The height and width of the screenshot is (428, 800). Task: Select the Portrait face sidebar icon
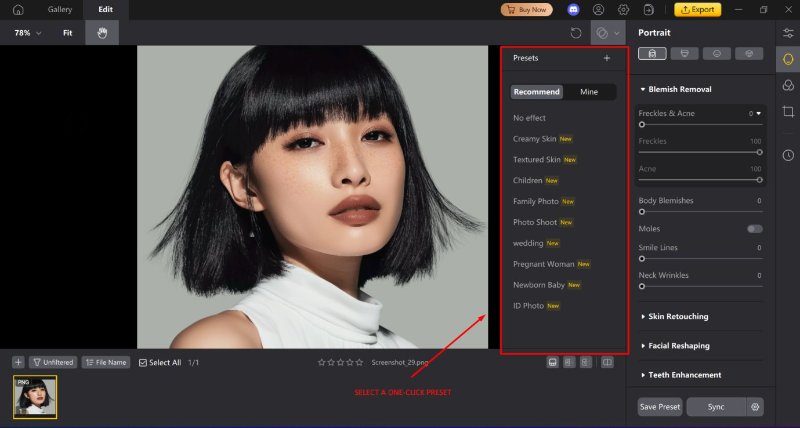click(x=788, y=59)
